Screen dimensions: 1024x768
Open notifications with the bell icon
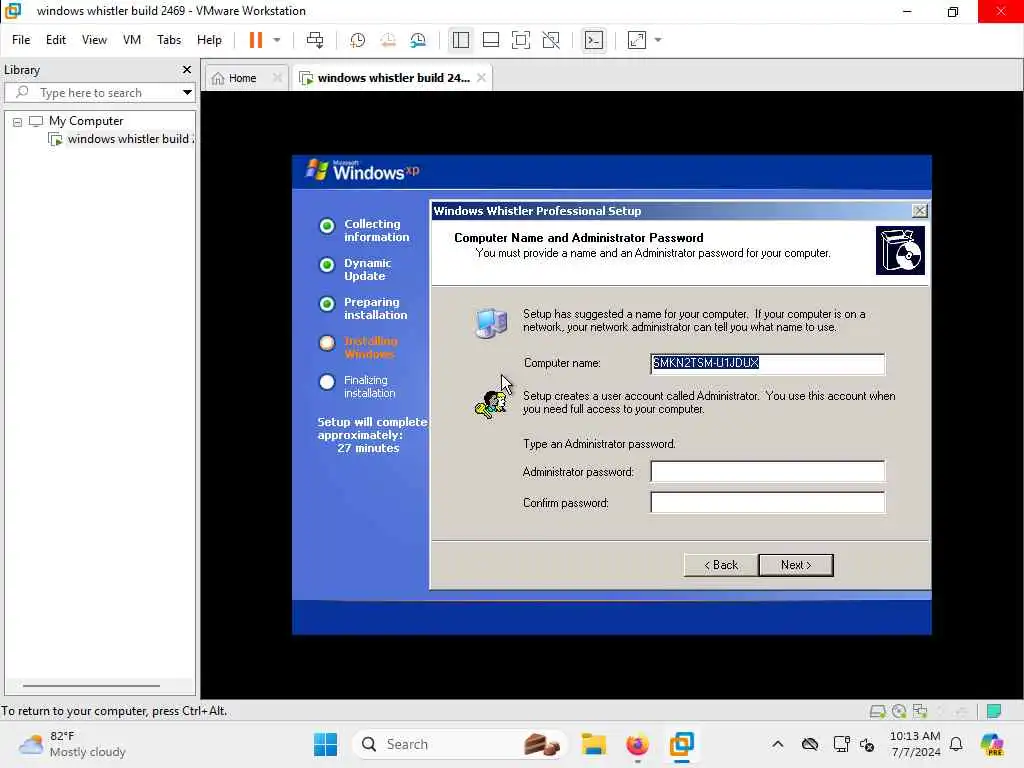[956, 744]
